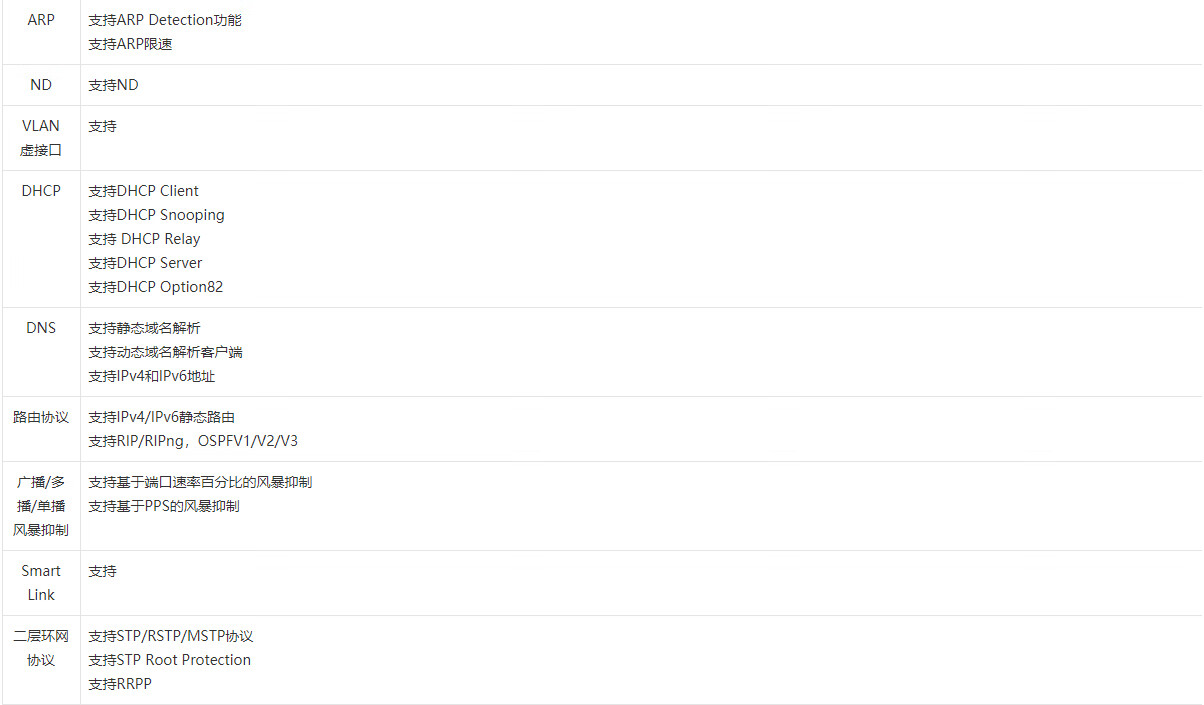The image size is (1204, 705).
Task: Click the 支持基于PPS的风暴抑制 line
Action: [164, 506]
